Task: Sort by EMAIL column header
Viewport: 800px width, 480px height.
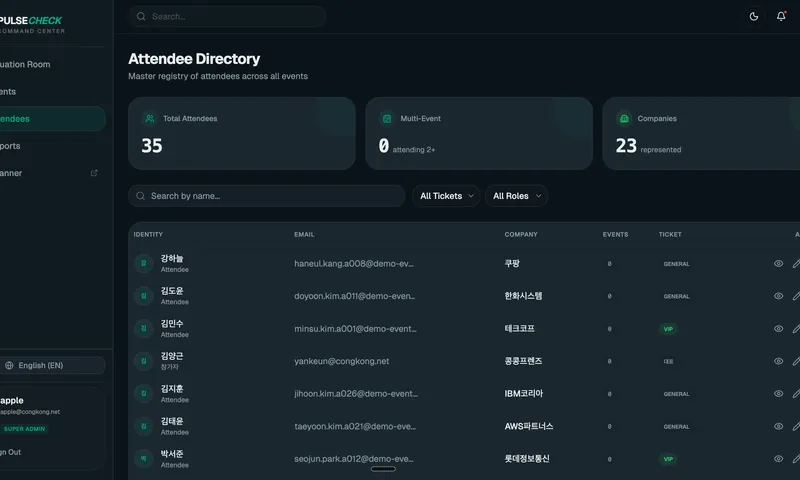Action: (304, 234)
